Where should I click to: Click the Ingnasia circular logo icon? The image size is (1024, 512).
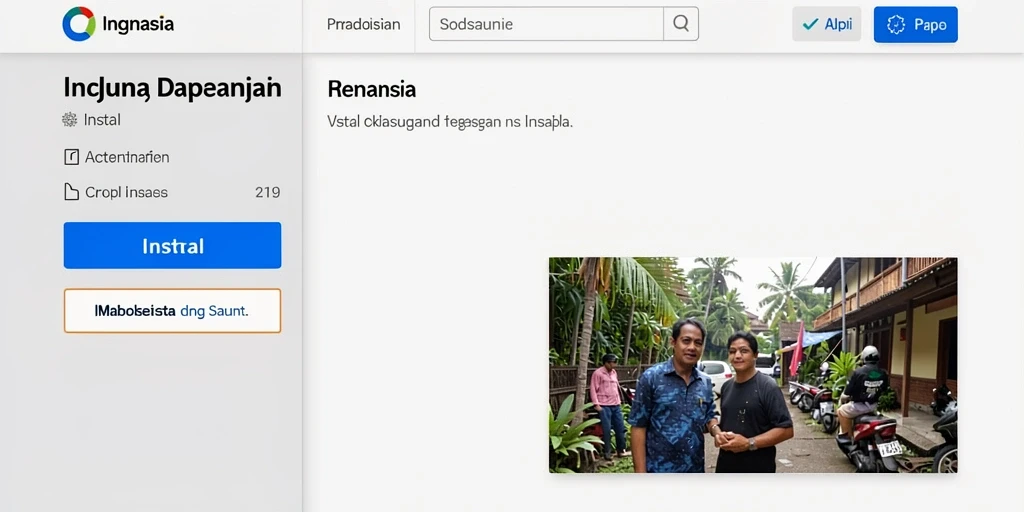(x=79, y=24)
